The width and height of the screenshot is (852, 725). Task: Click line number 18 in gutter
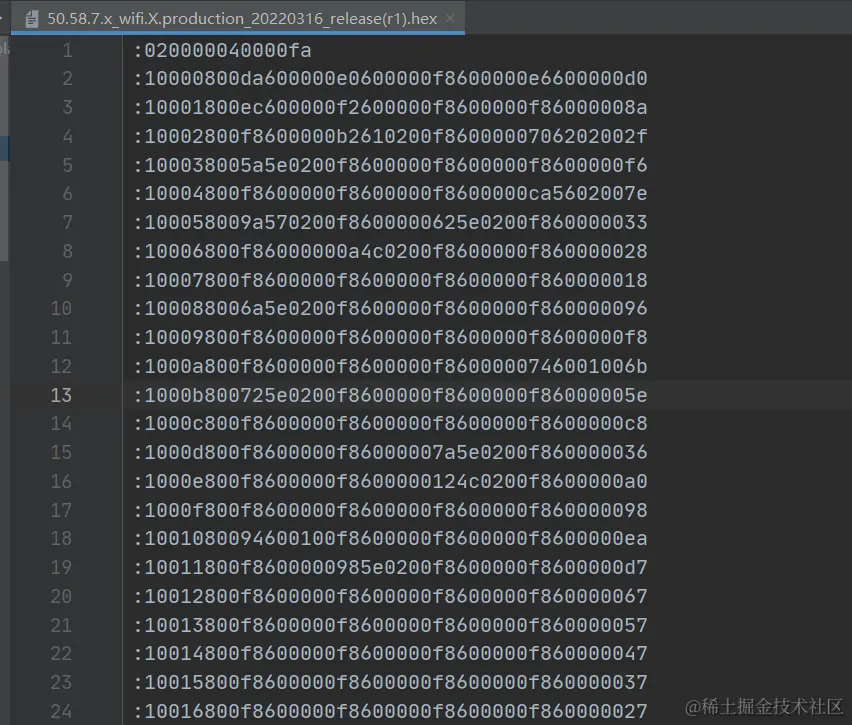click(61, 539)
